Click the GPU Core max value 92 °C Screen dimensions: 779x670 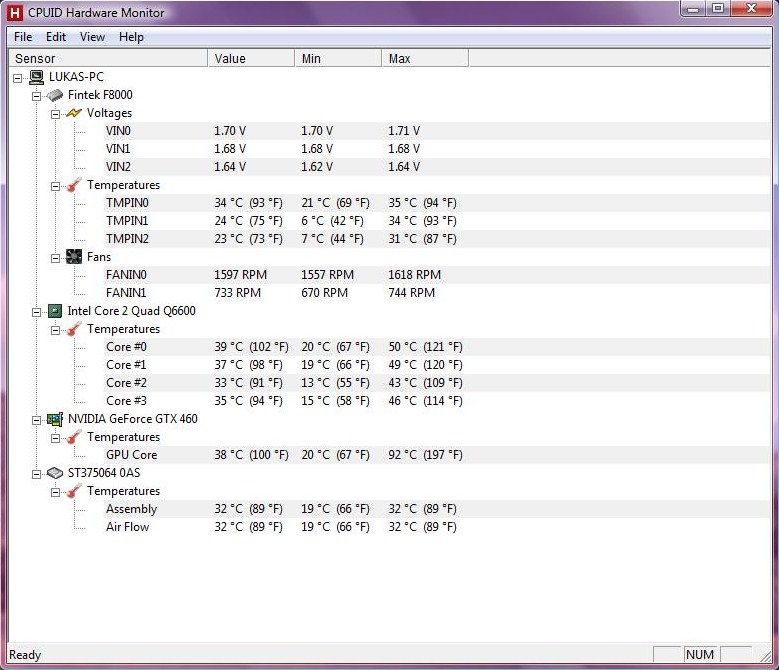click(425, 455)
